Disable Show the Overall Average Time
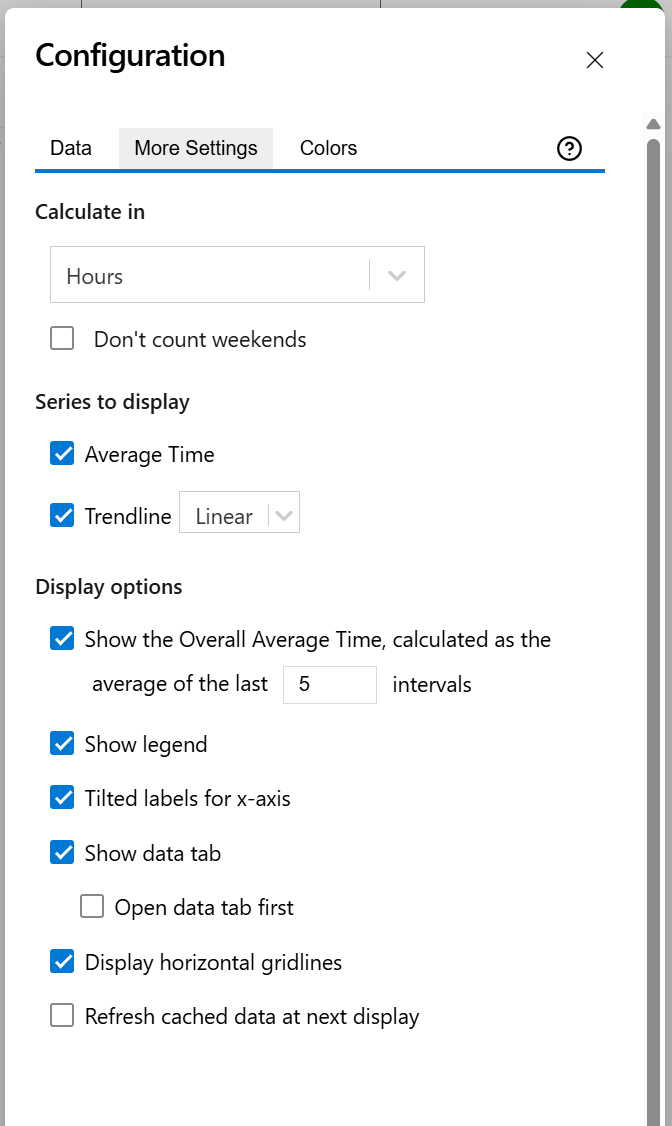The height and width of the screenshot is (1126, 672). click(62, 638)
